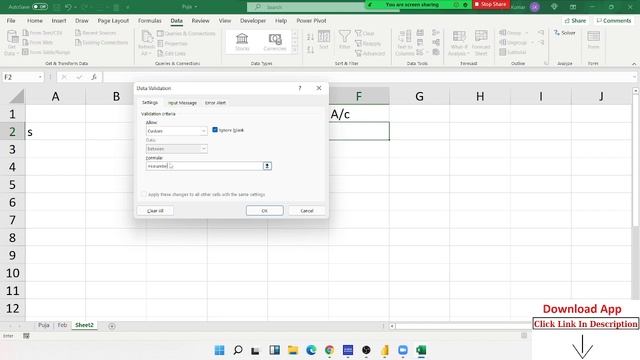Image resolution: width=640 pixels, height=360 pixels.
Task: Open taskbar Search icon
Action: pos(238,350)
